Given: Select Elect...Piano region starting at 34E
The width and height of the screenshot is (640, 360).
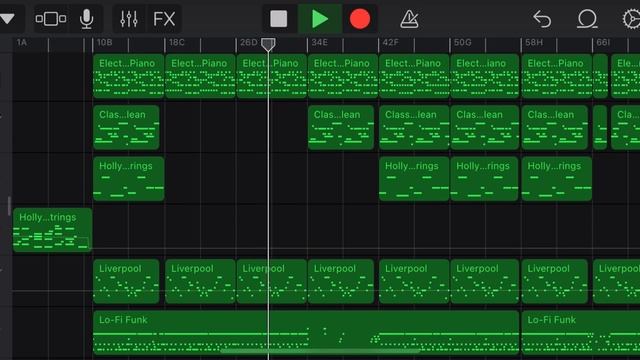Looking at the screenshot, I should (343, 76).
